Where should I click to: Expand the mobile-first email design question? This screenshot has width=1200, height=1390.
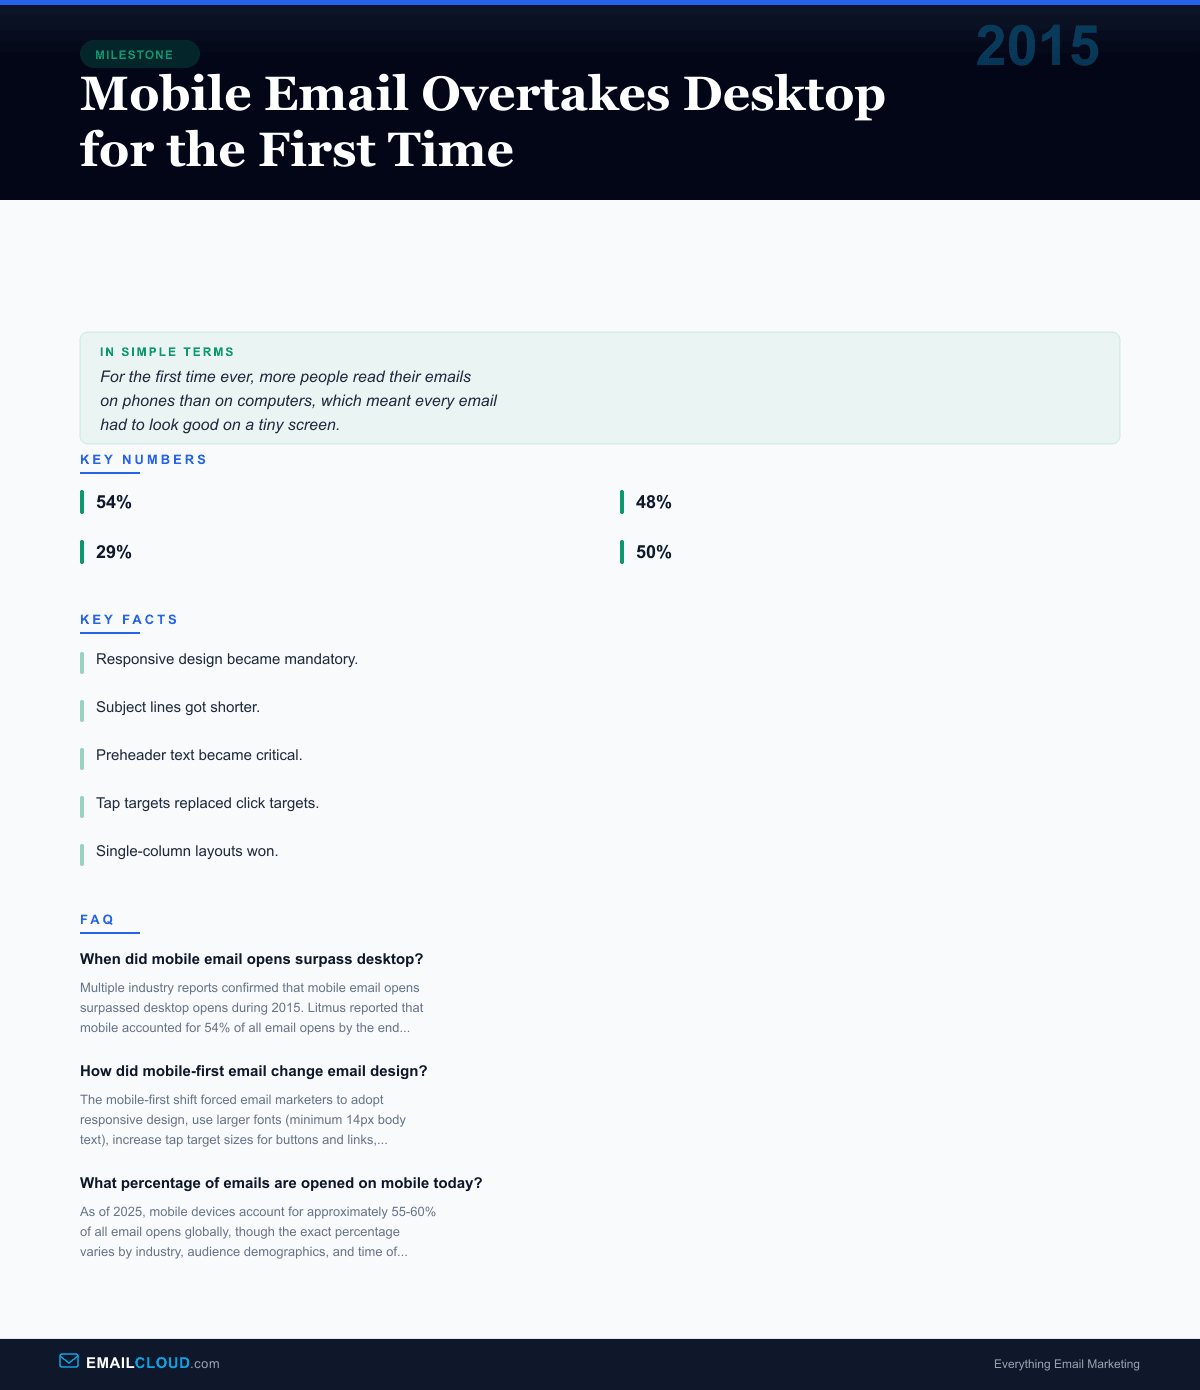pos(254,1071)
